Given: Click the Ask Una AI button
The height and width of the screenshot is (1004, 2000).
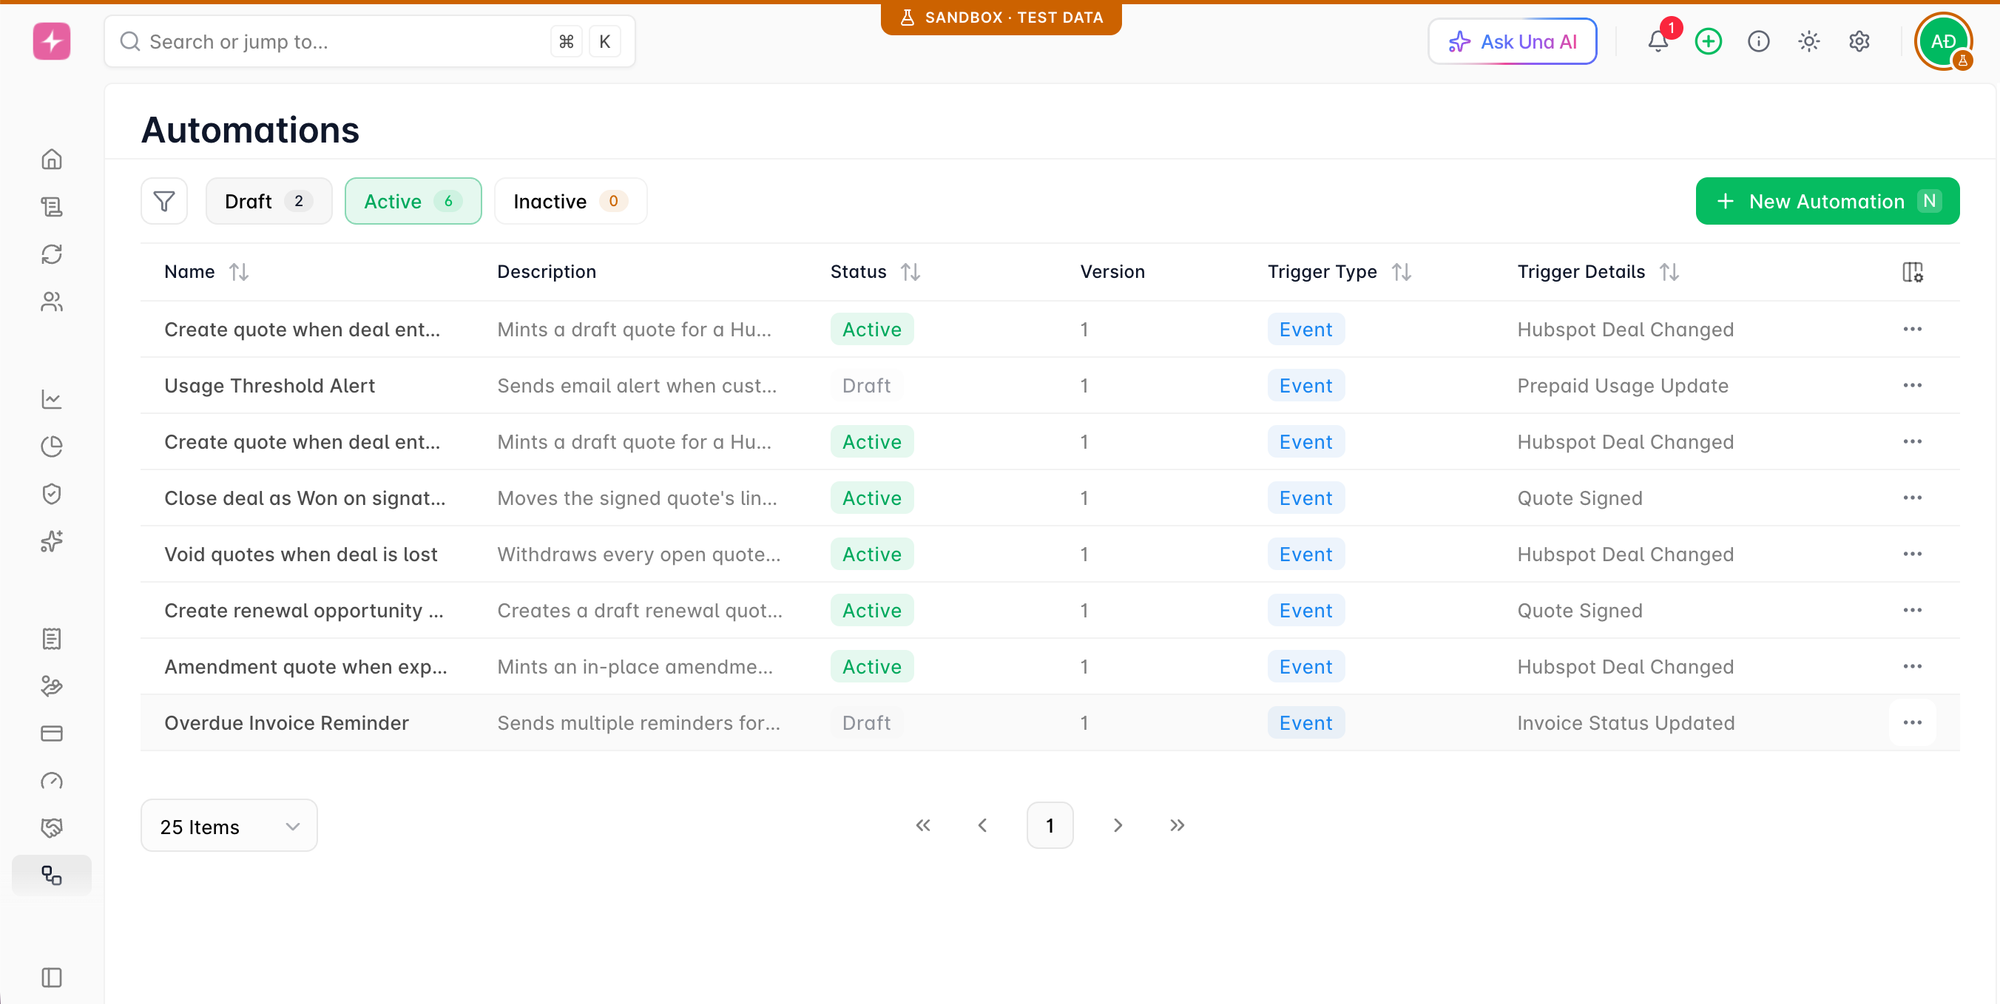Looking at the screenshot, I should tap(1512, 41).
